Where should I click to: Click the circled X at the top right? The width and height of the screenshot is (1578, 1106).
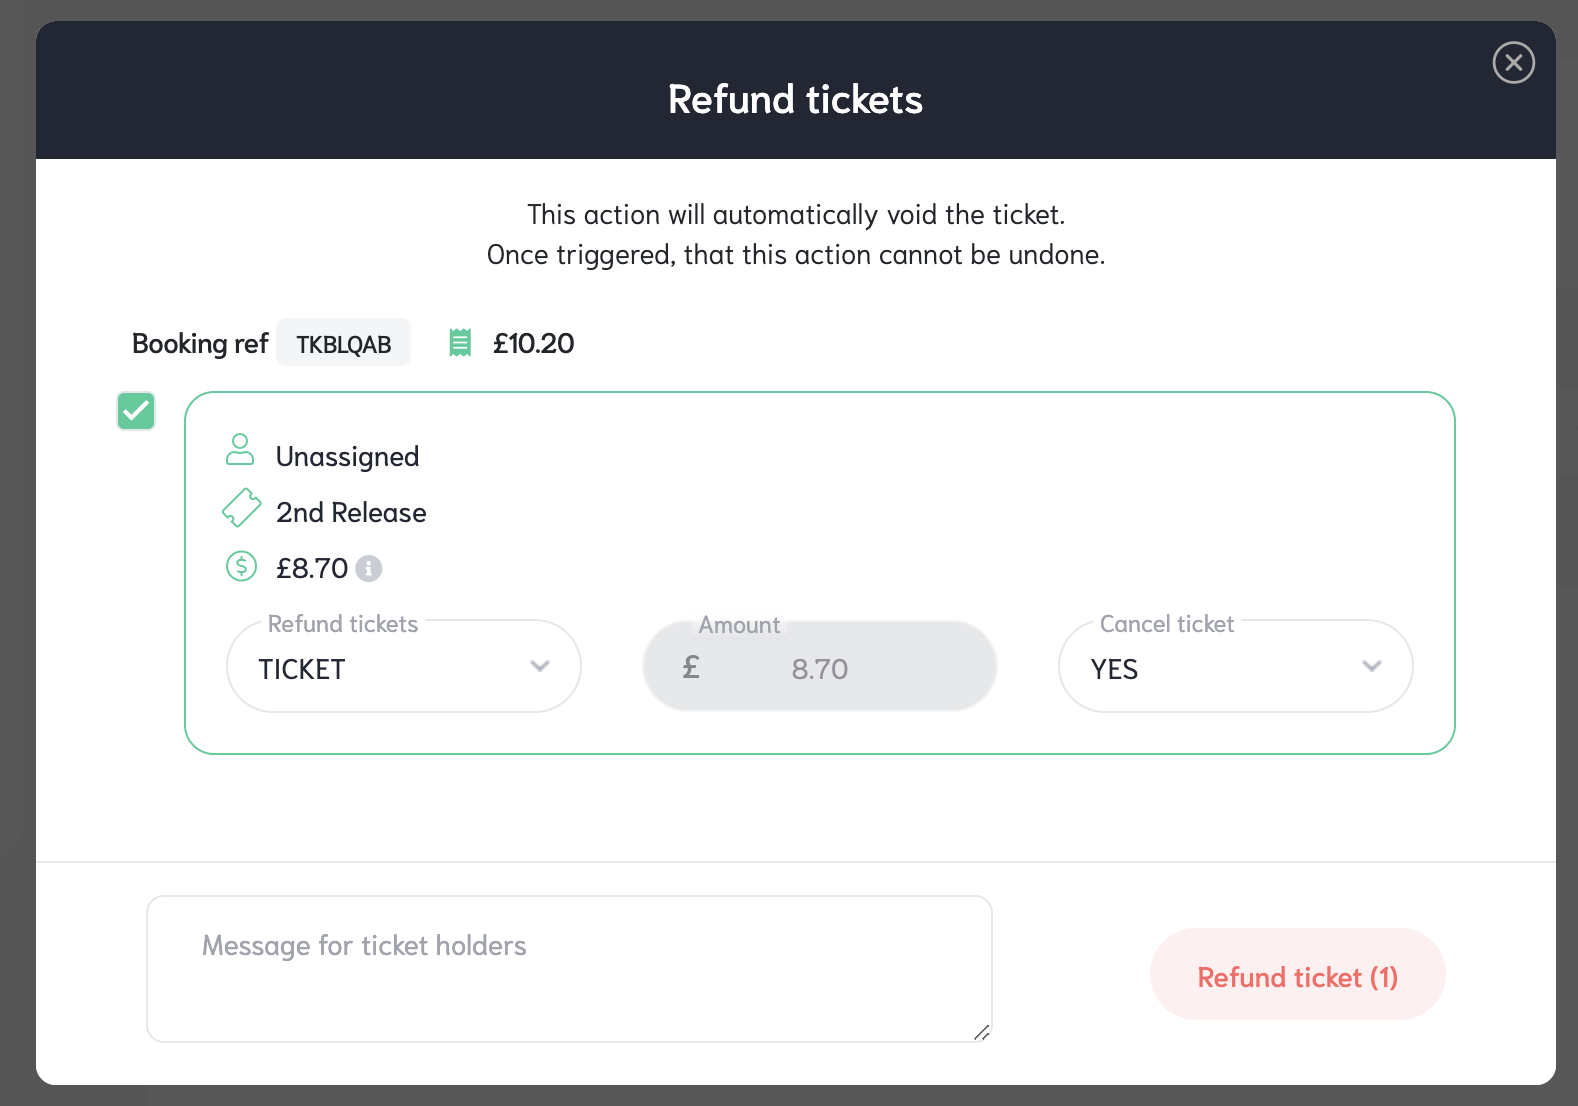coord(1513,62)
